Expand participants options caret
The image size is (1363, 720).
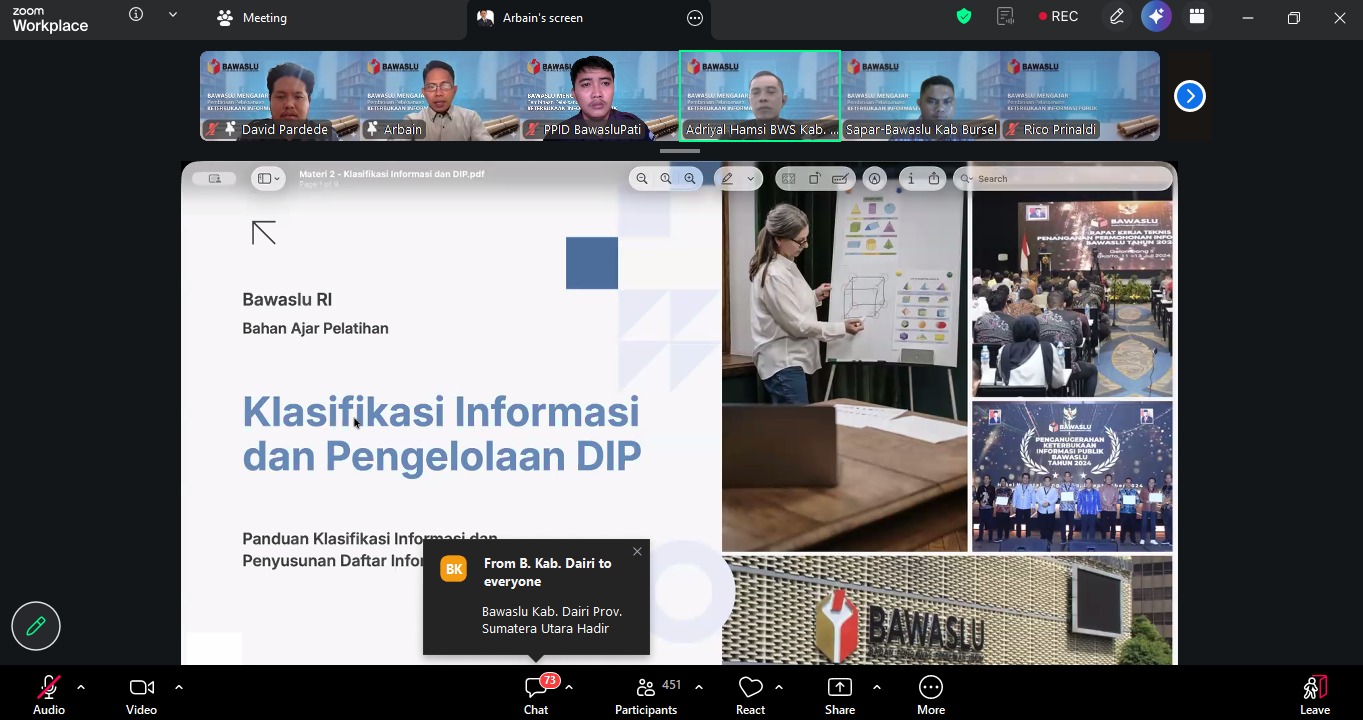[699, 687]
